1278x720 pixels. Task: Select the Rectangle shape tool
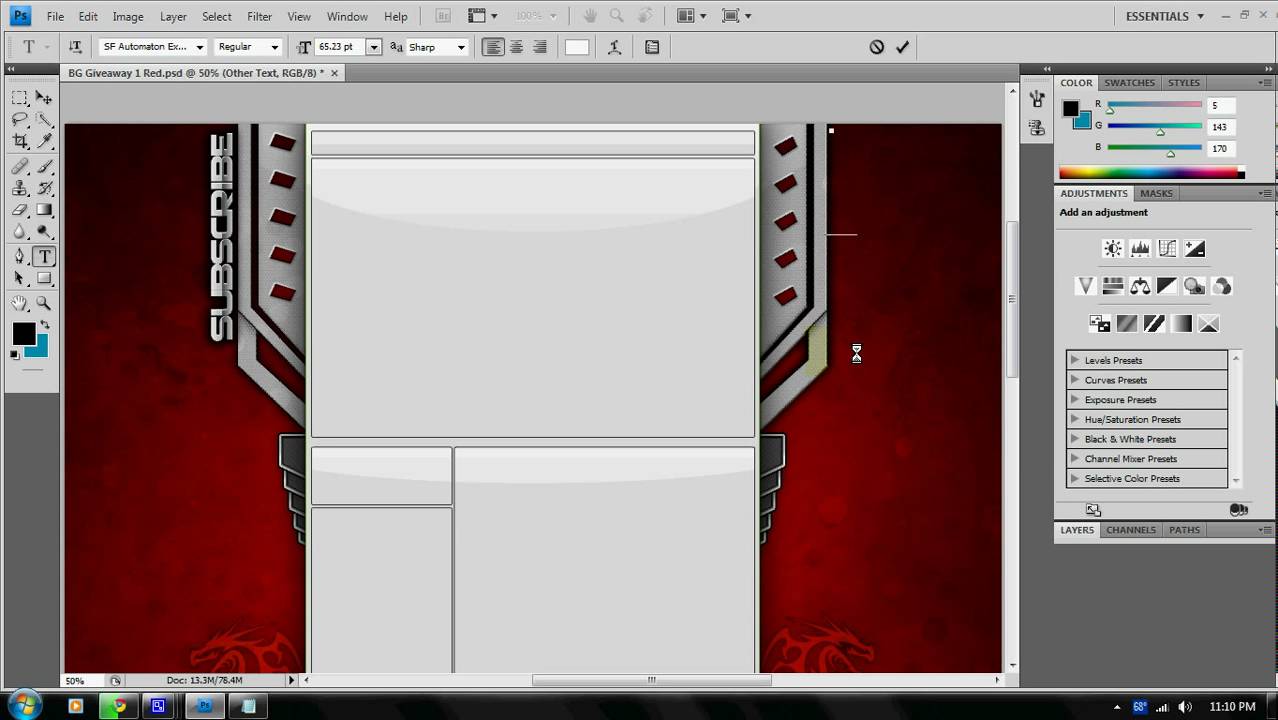(x=44, y=279)
